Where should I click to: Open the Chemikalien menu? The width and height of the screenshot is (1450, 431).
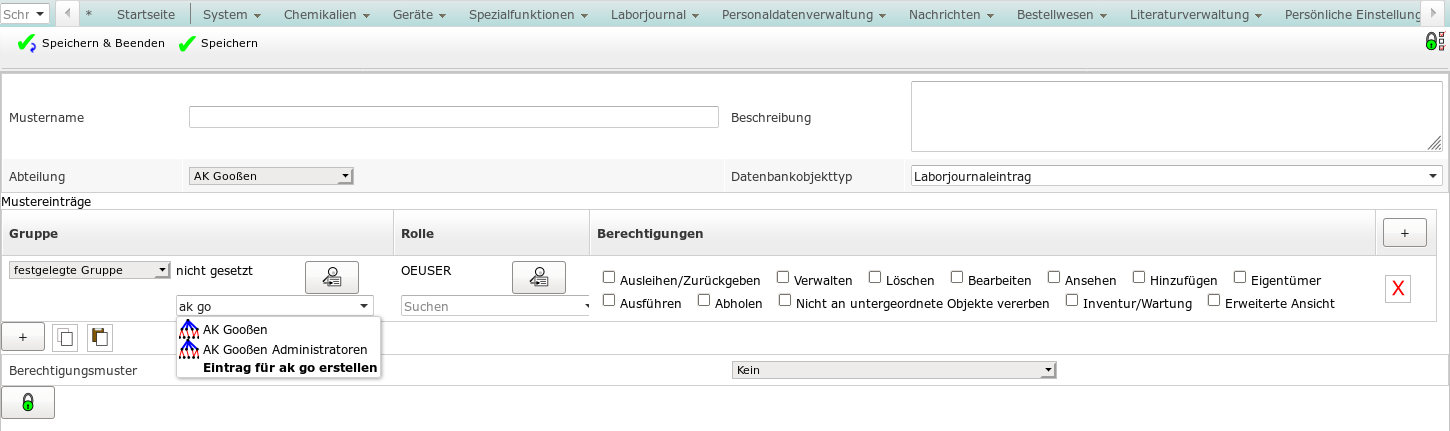tap(326, 15)
